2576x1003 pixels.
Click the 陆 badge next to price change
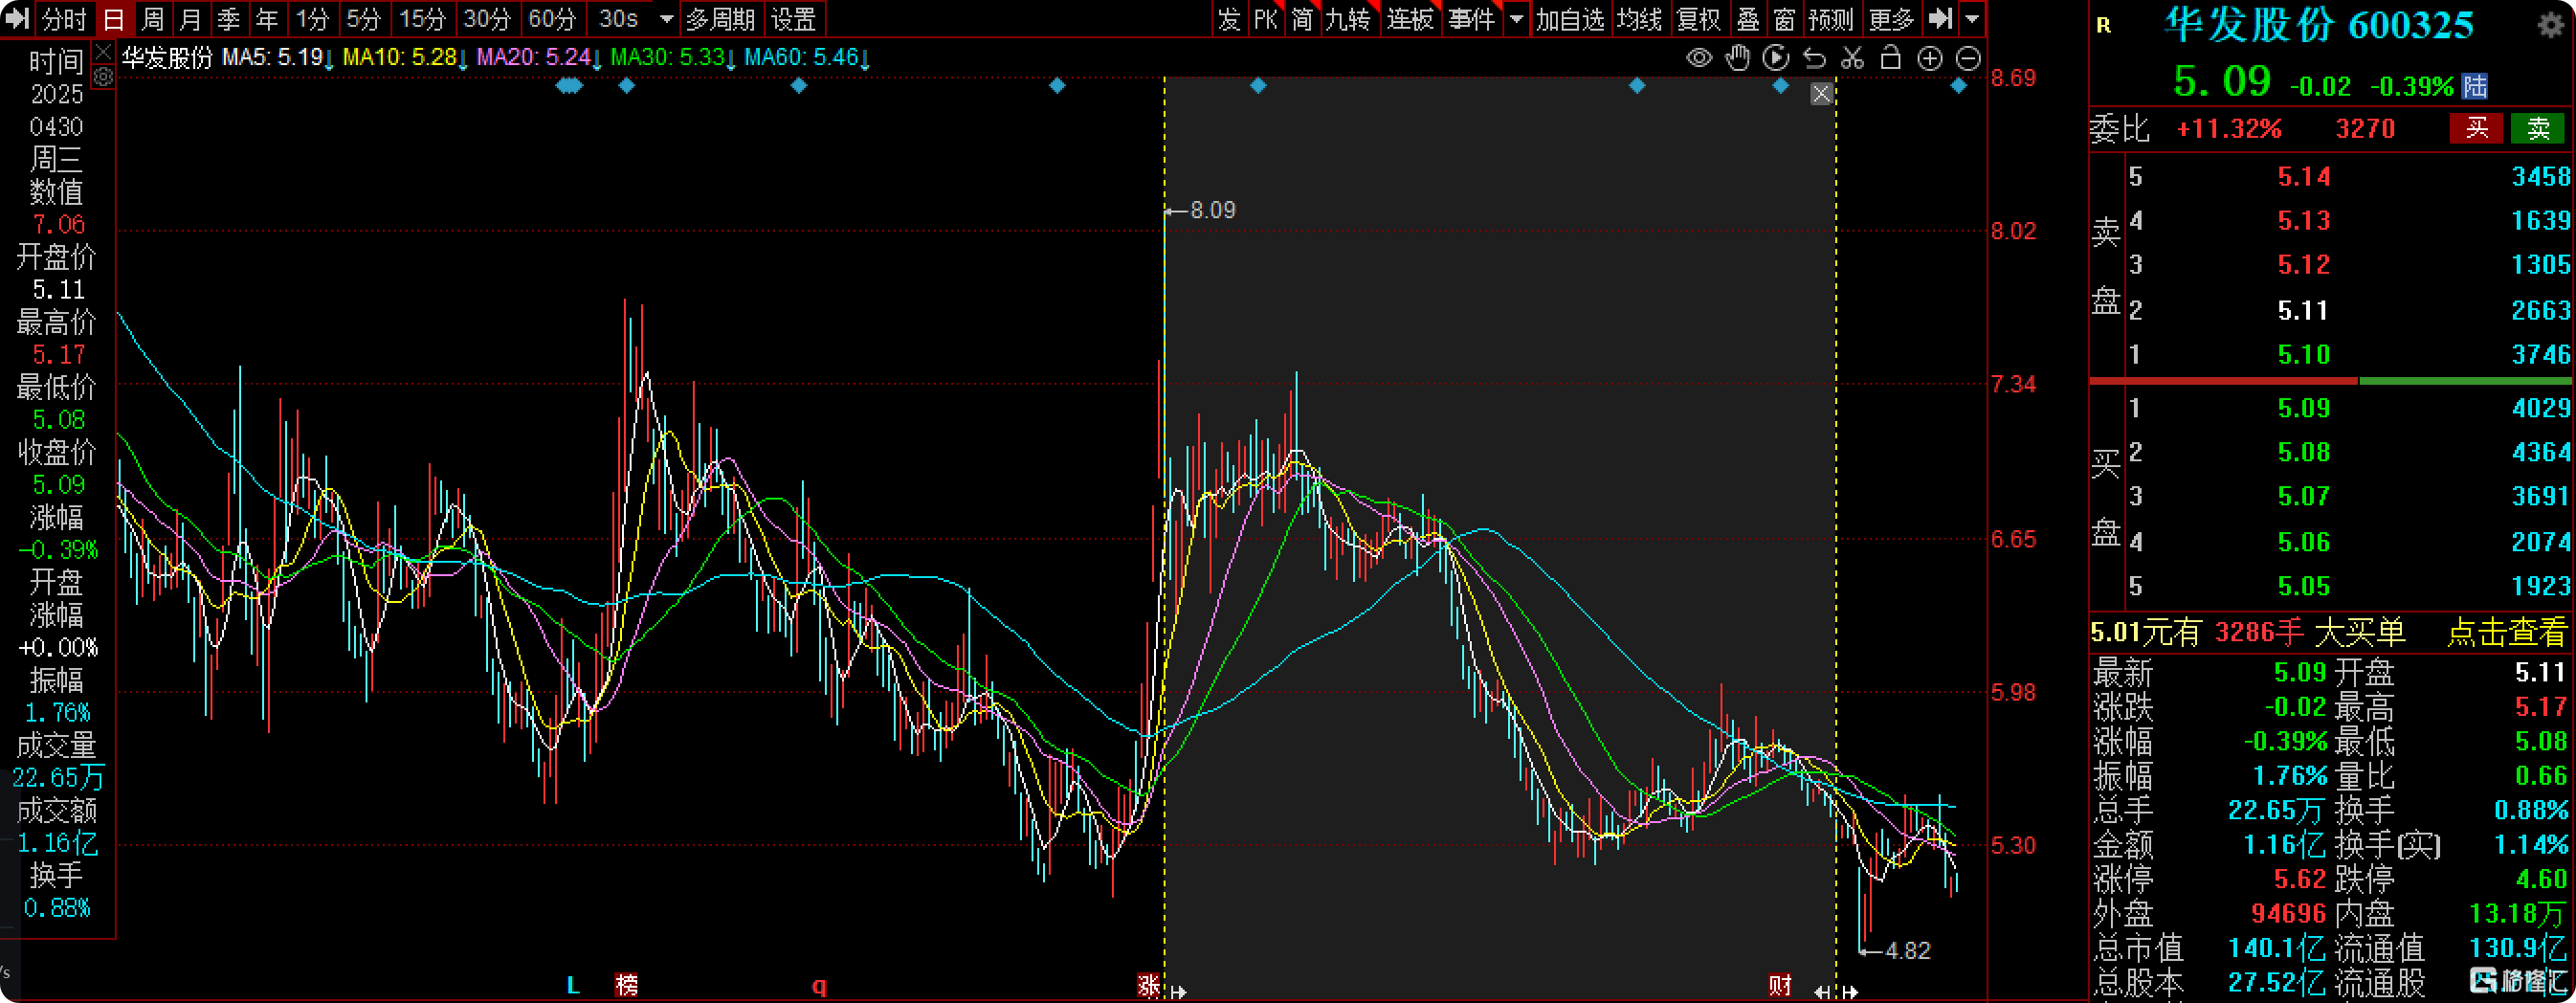click(2475, 86)
